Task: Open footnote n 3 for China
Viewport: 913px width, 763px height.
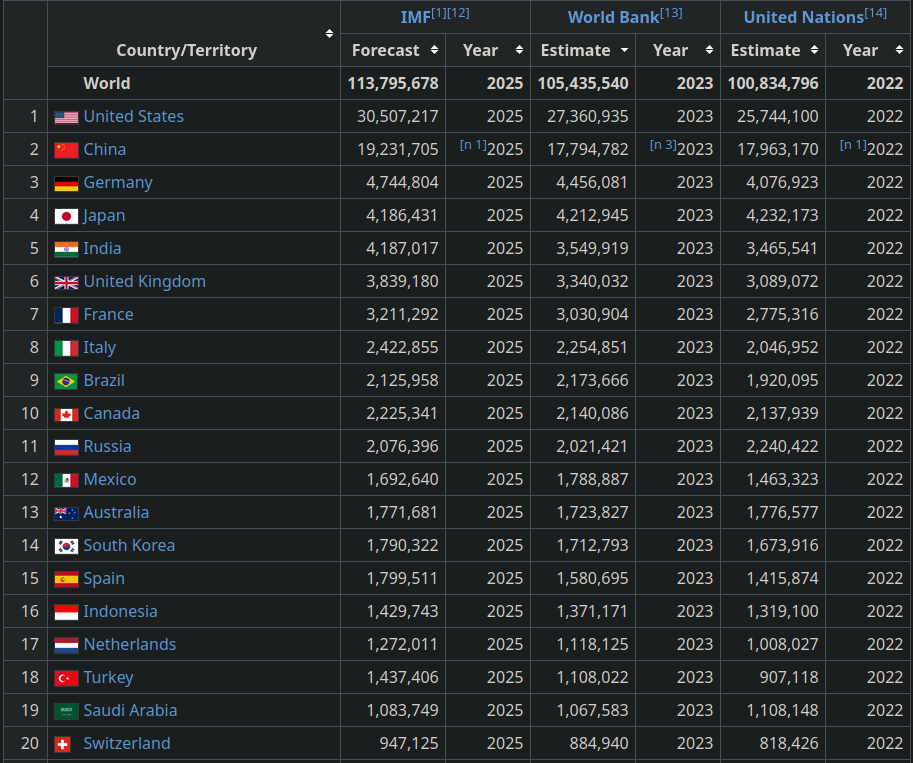Action: pyautogui.click(x=663, y=145)
